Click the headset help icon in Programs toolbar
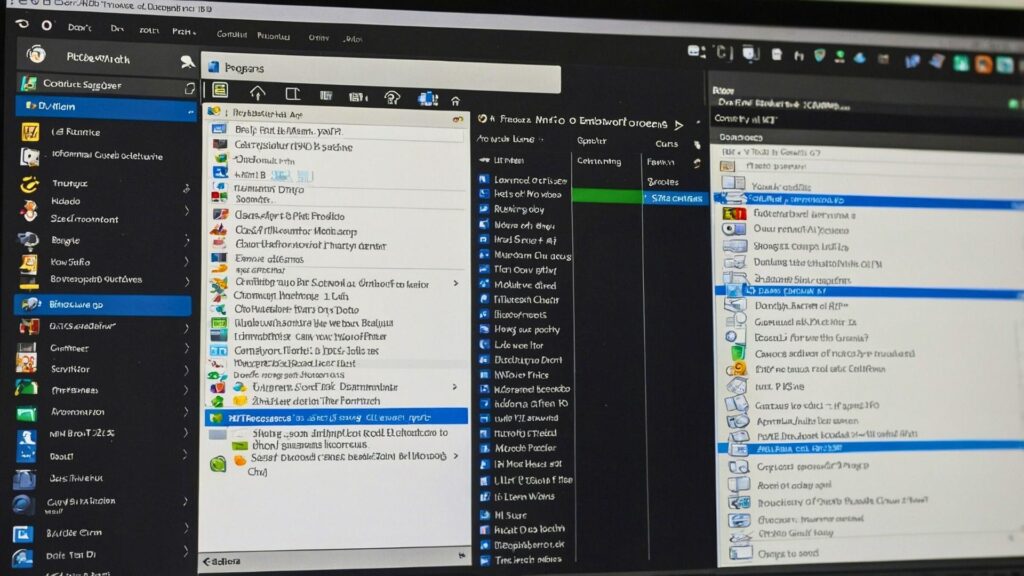The width and height of the screenshot is (1024, 576). click(x=392, y=98)
